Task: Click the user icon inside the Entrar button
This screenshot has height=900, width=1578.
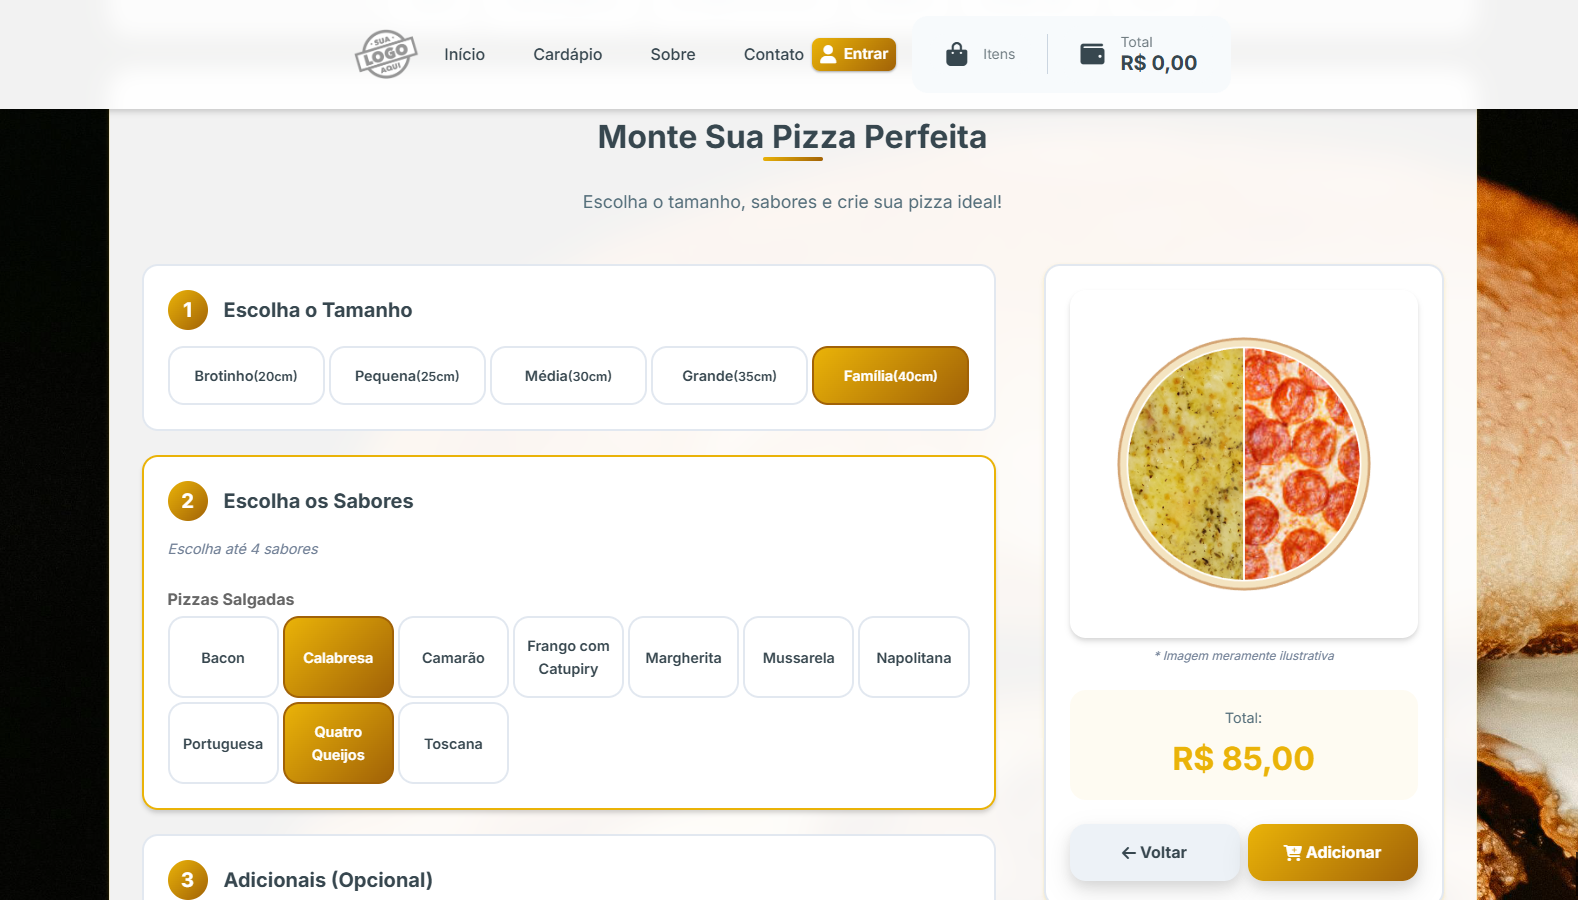Action: (x=827, y=55)
